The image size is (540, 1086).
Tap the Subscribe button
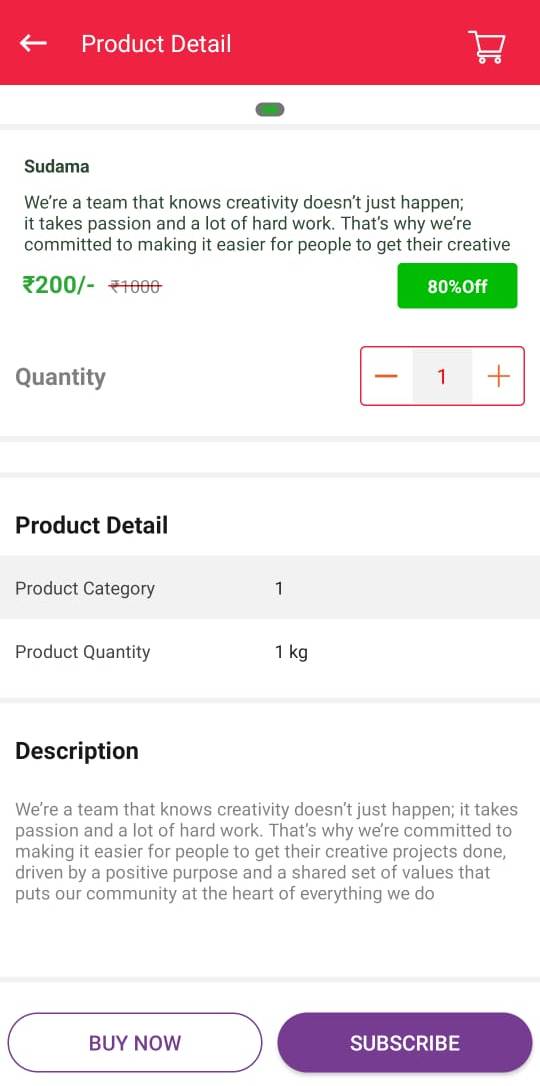pos(405,1042)
